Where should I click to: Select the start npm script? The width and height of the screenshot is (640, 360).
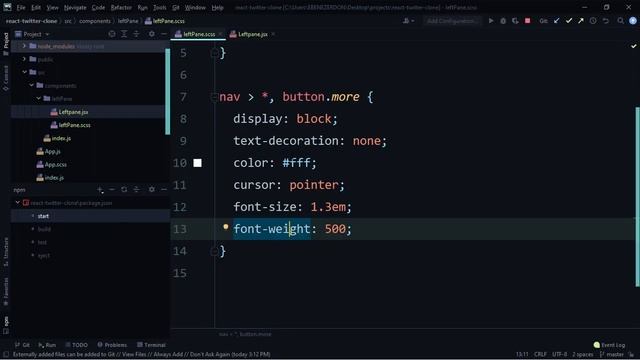pos(43,216)
